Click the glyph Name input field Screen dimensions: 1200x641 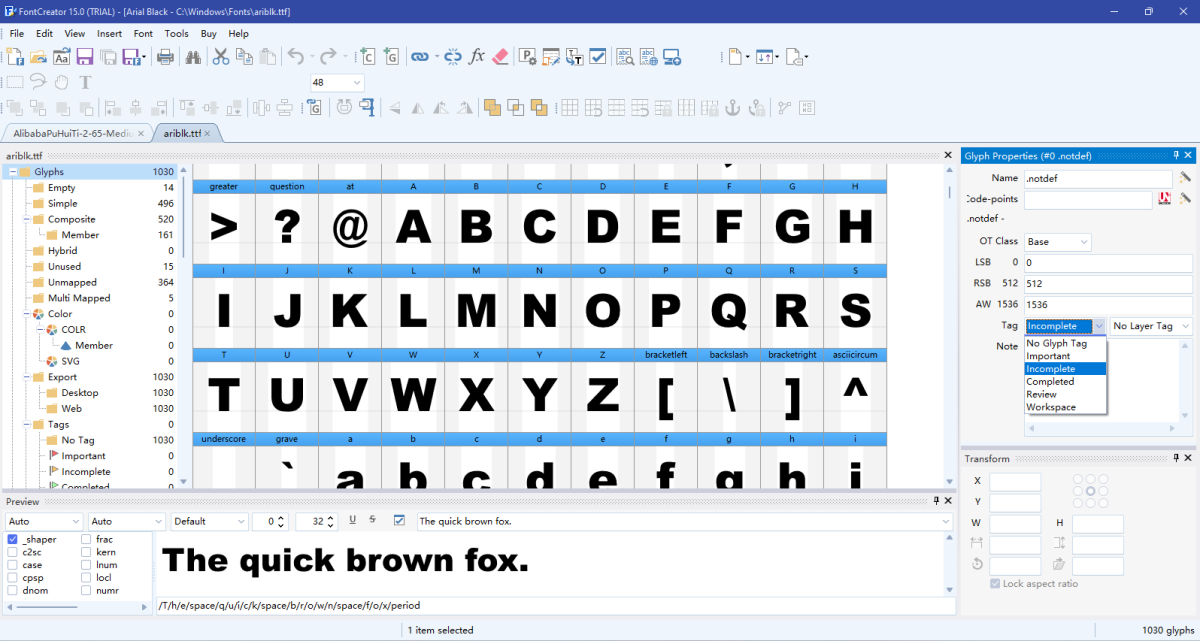1097,178
